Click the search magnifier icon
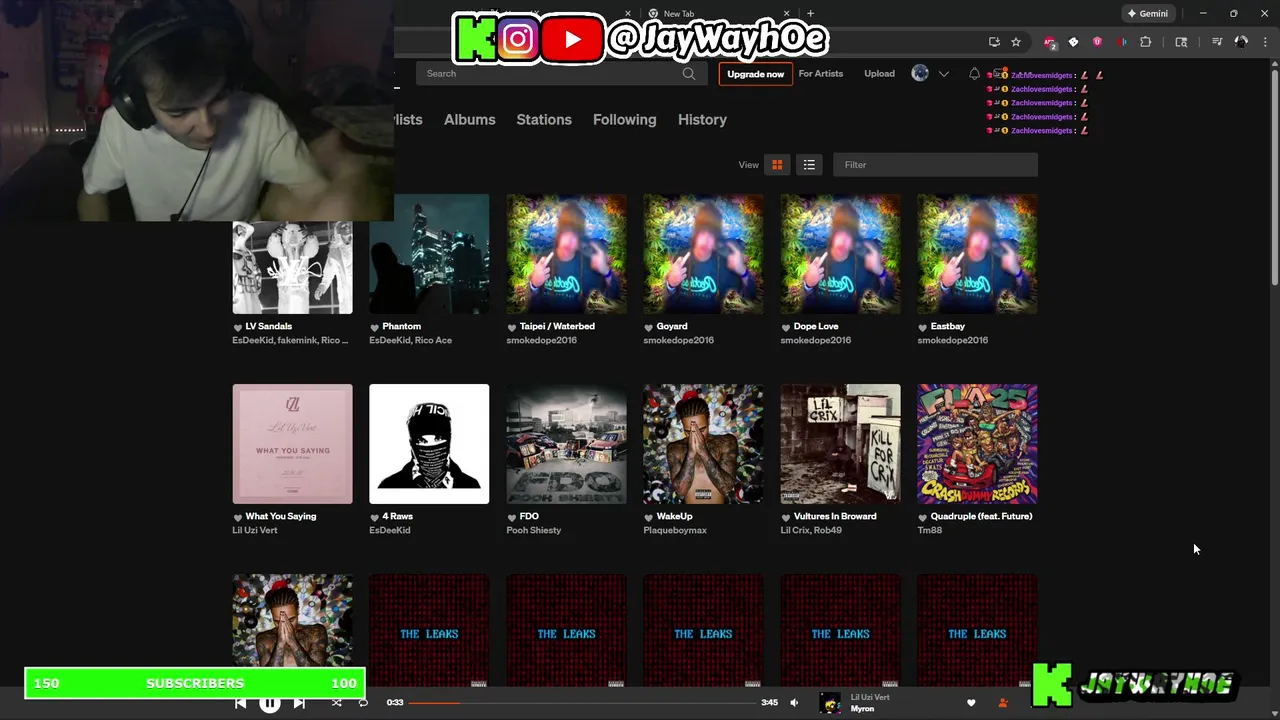 point(689,73)
